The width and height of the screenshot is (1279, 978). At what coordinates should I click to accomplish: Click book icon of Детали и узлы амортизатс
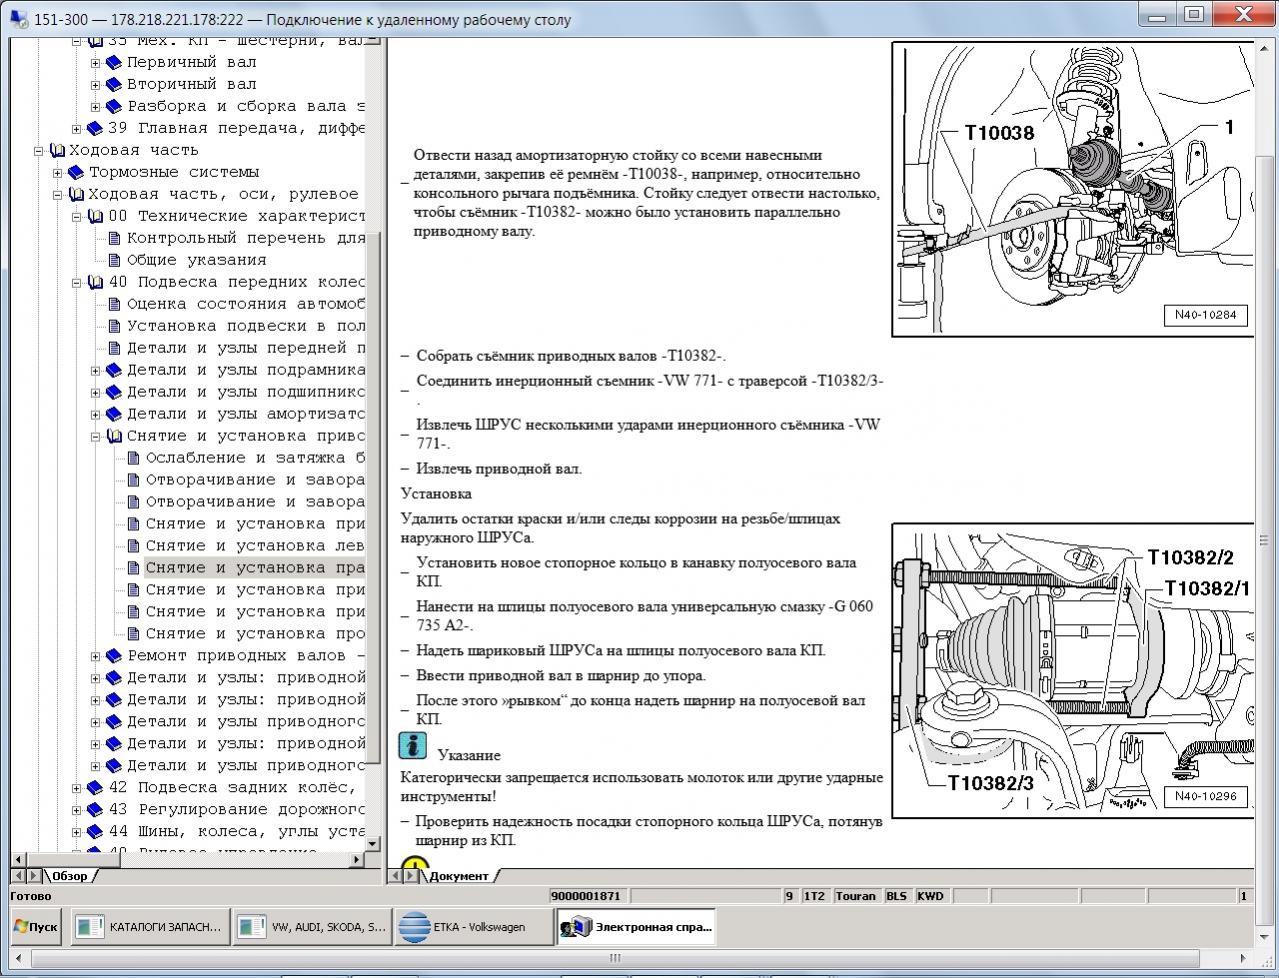[x=114, y=414]
